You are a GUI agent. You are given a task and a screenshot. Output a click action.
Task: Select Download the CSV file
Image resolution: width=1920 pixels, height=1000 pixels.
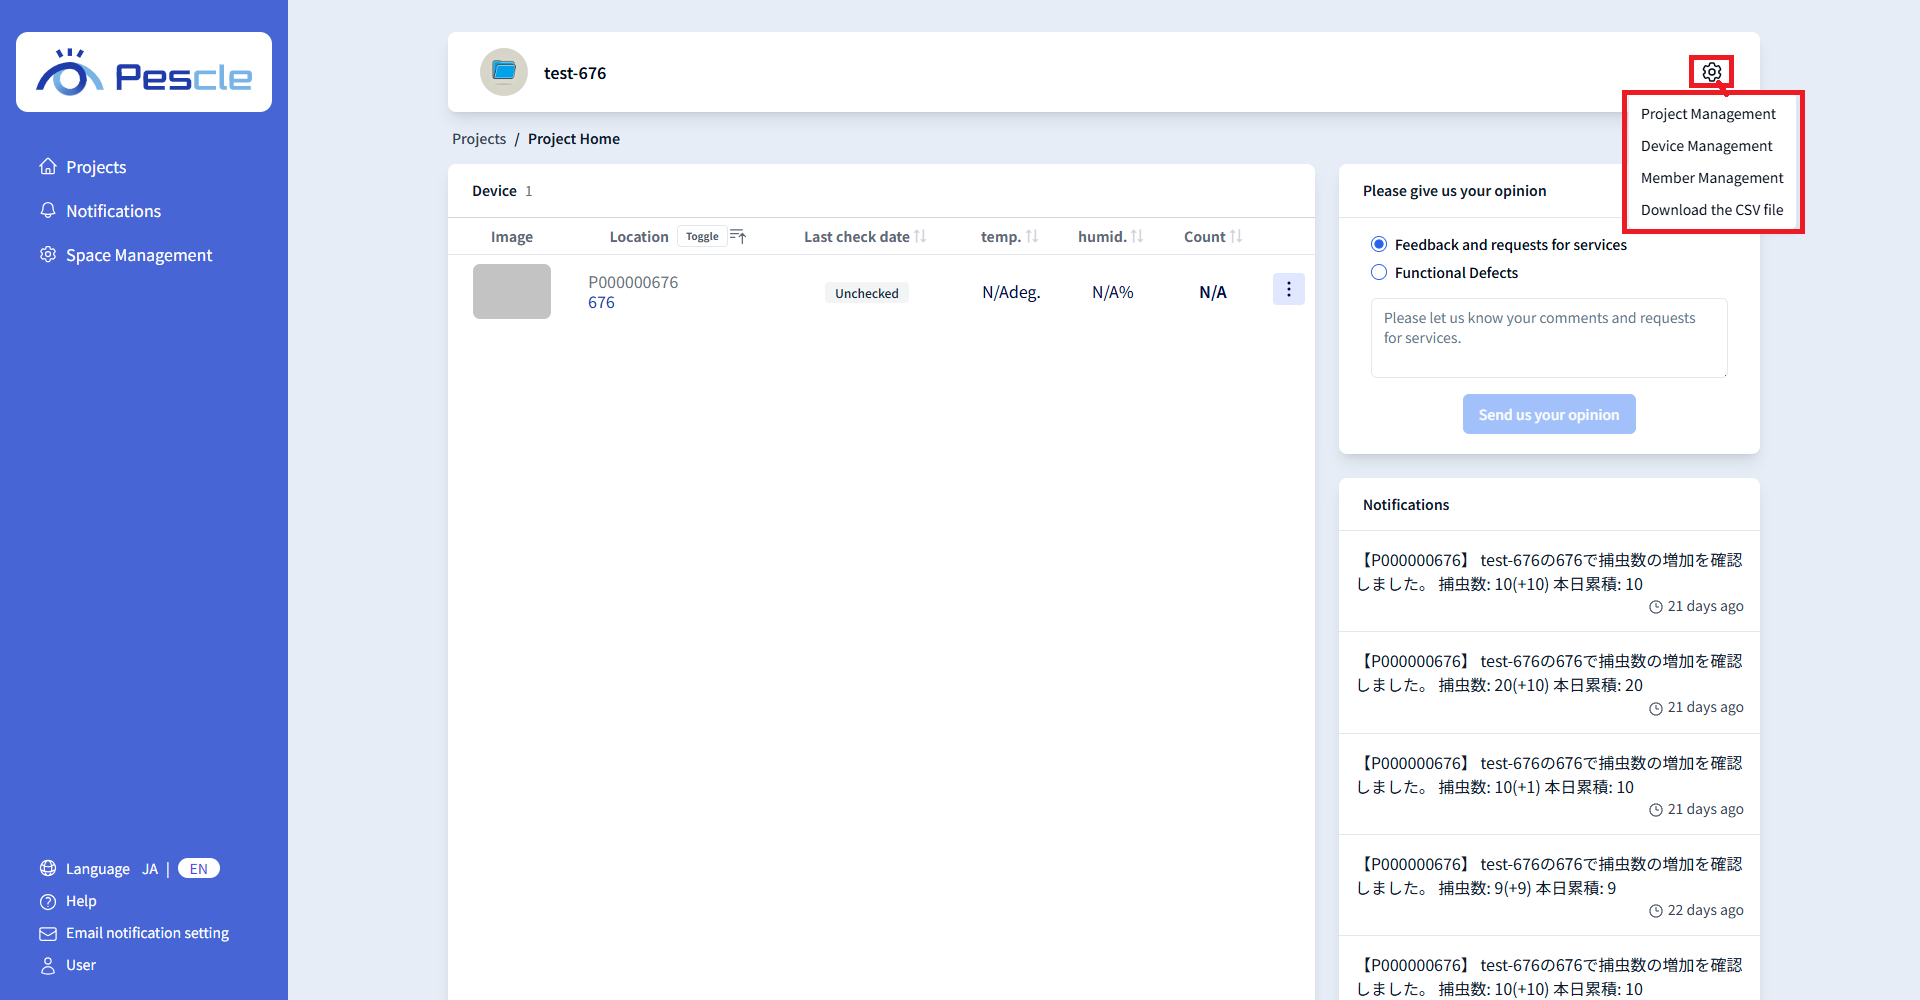click(x=1711, y=210)
